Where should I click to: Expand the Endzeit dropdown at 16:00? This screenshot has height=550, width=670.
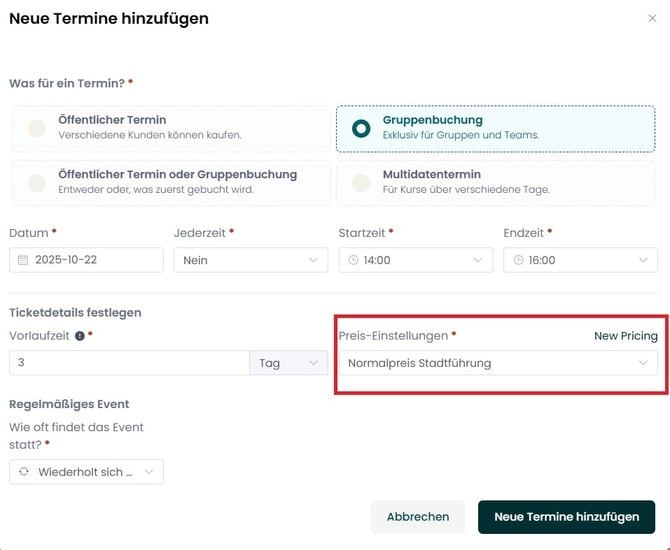[x=580, y=260]
